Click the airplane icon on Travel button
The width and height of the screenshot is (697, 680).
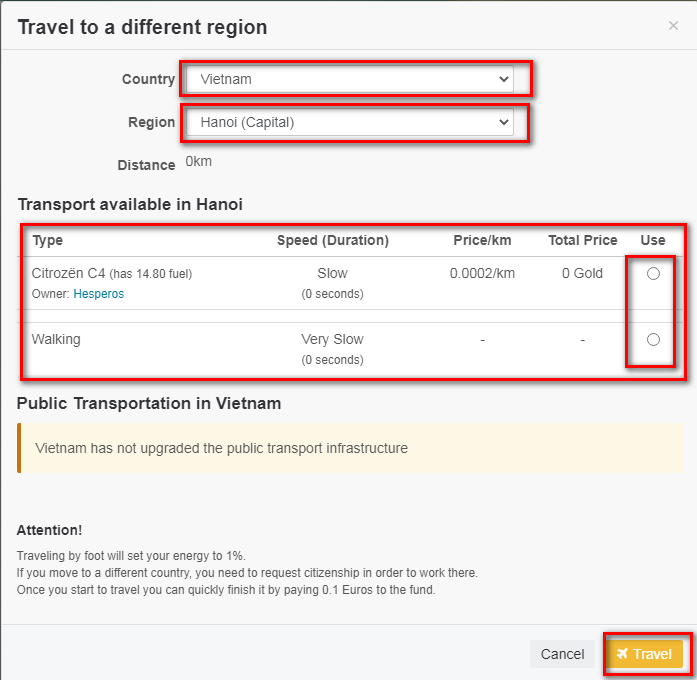pyautogui.click(x=622, y=654)
